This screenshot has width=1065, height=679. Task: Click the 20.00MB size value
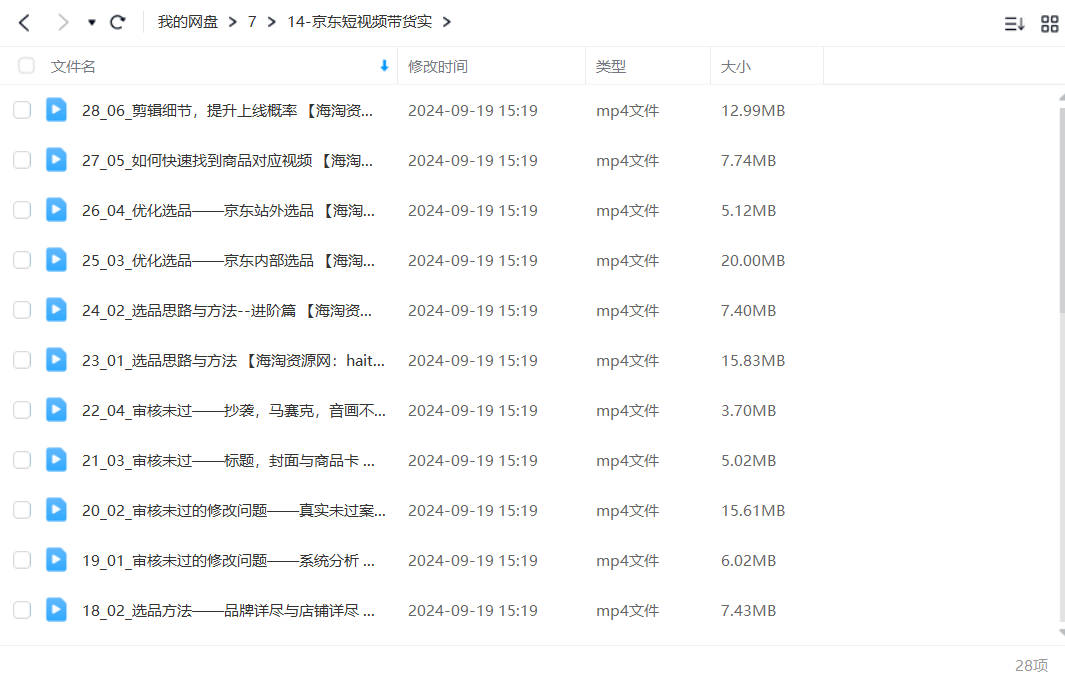(x=753, y=261)
